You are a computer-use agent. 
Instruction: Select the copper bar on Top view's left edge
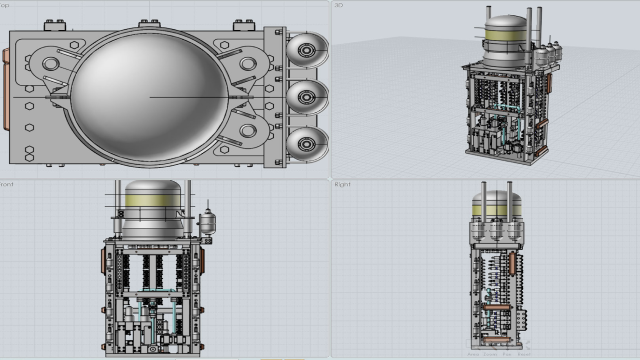tap(6, 89)
